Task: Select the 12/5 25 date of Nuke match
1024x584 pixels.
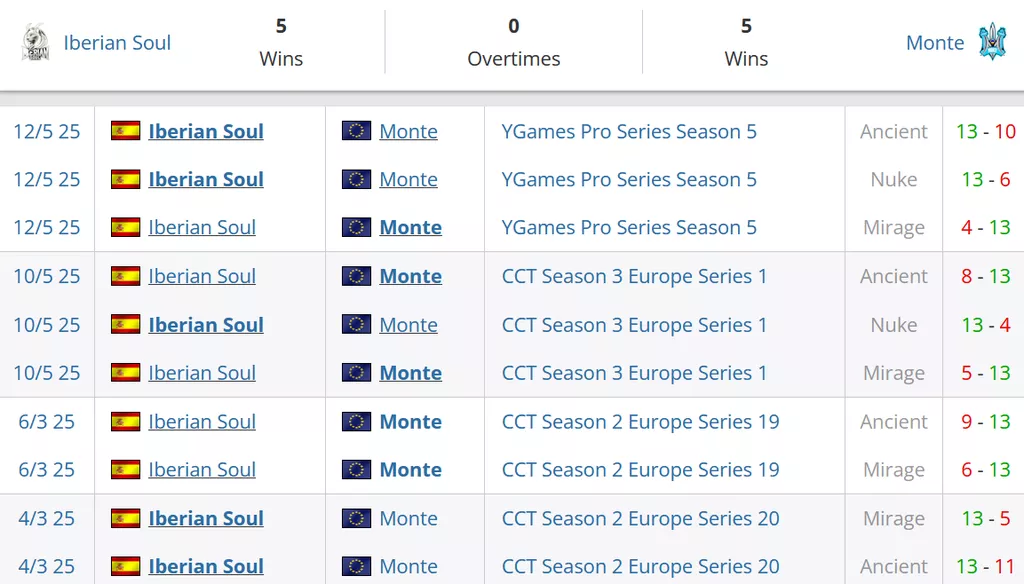Action: [x=47, y=179]
